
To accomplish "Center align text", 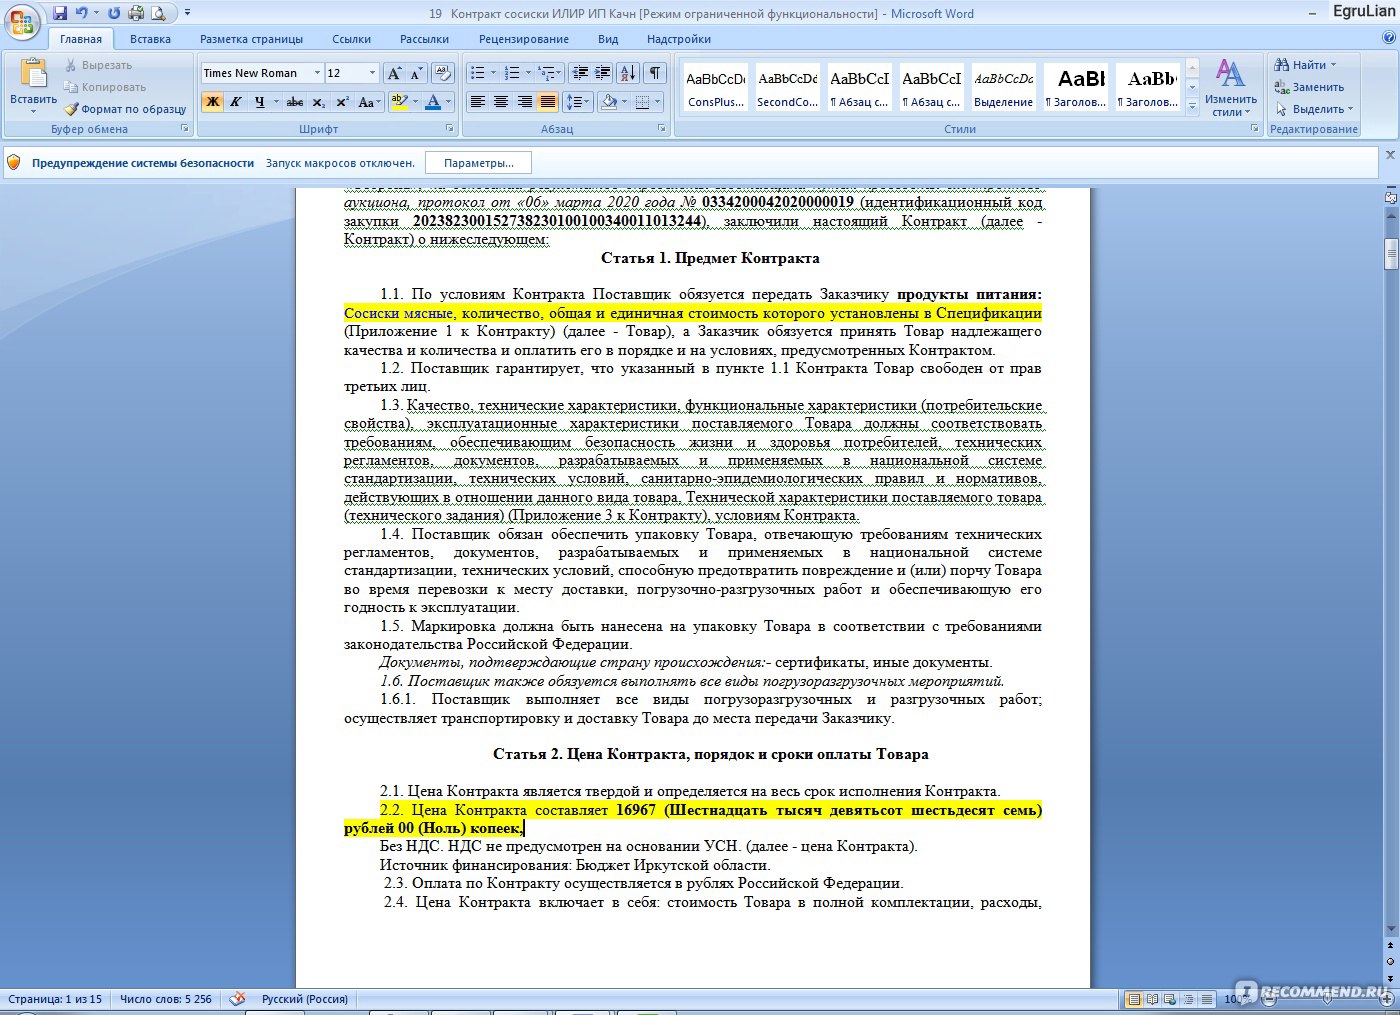I will click(501, 102).
